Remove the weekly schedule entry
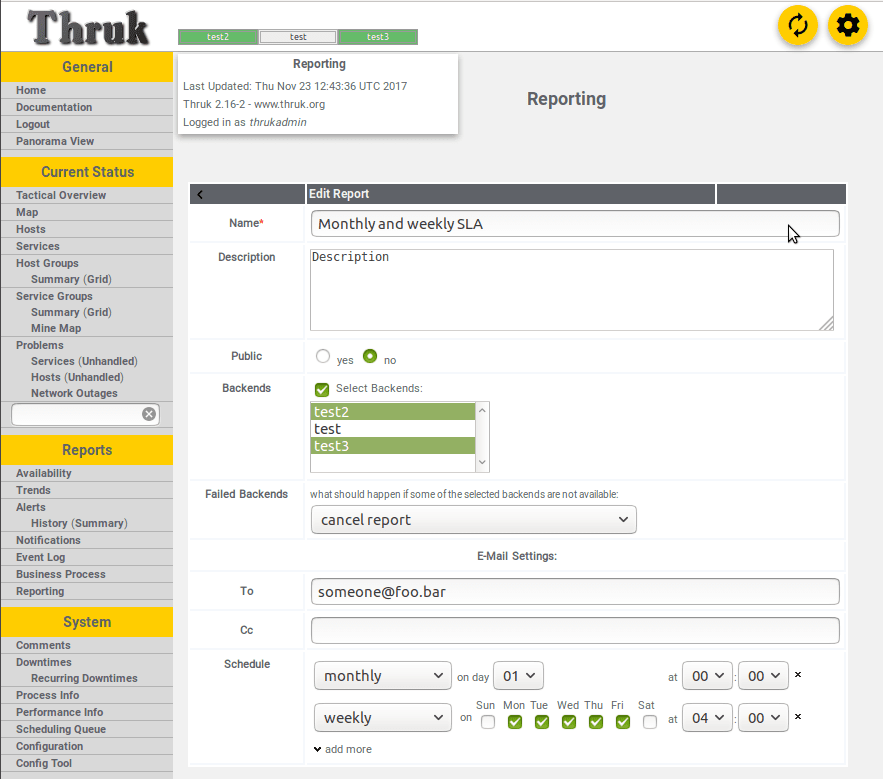This screenshot has width=883, height=779. 798,716
